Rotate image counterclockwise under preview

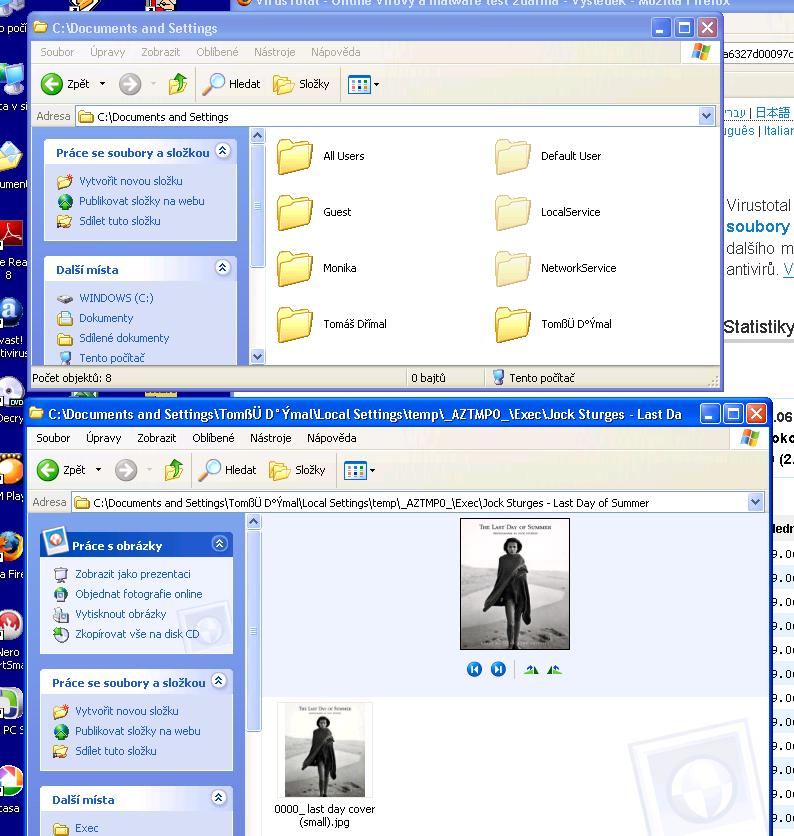pyautogui.click(x=554, y=670)
